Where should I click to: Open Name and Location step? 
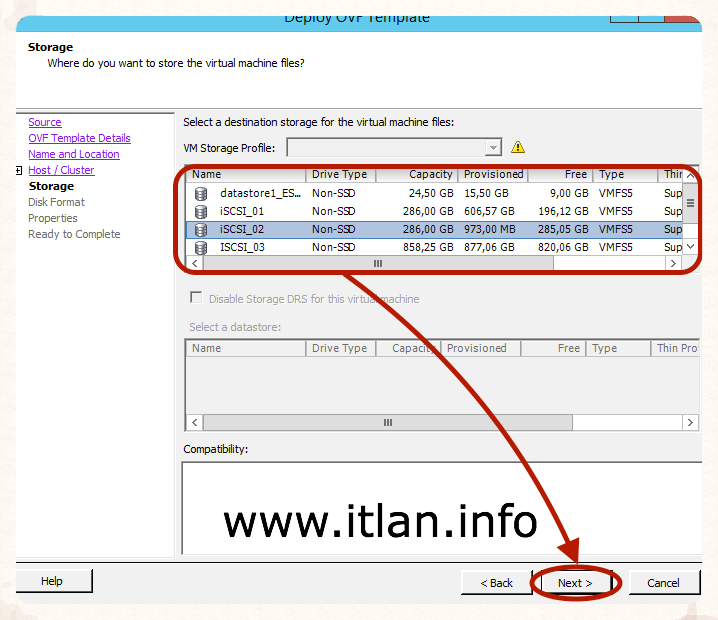point(73,154)
